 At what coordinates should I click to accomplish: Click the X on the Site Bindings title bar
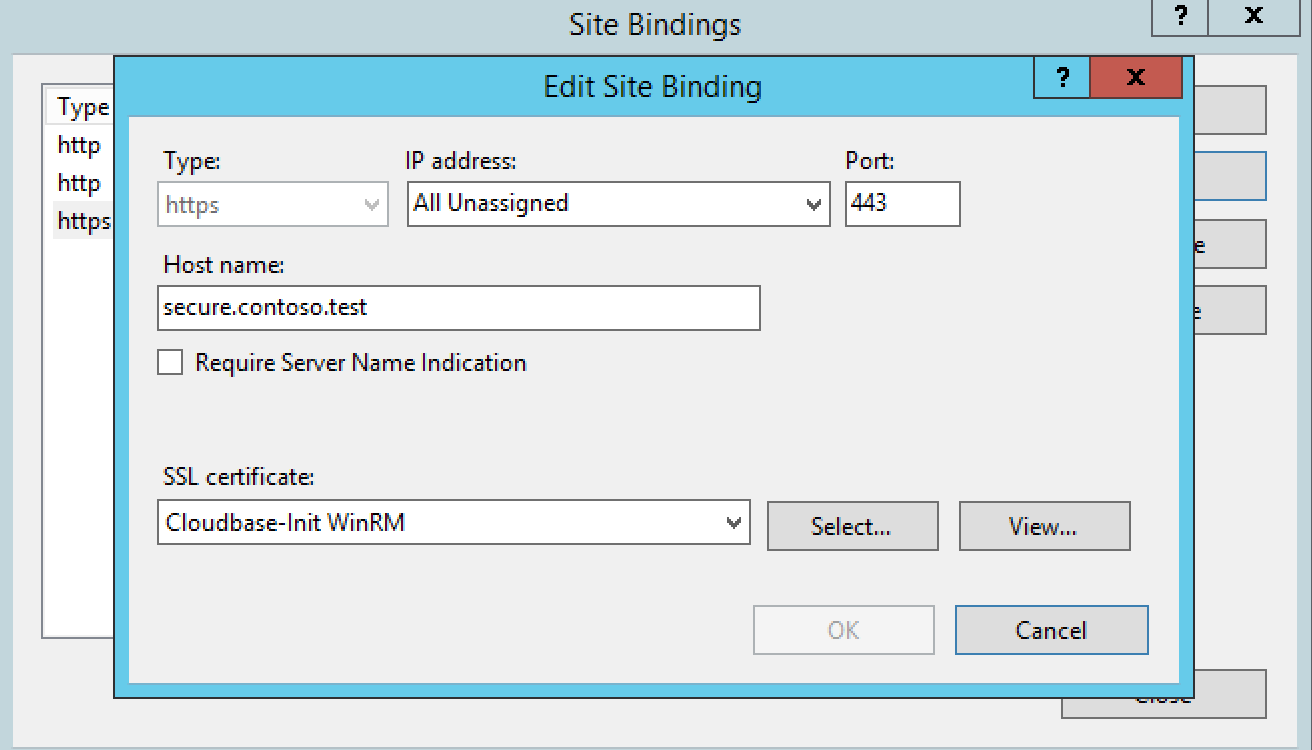(x=1253, y=17)
